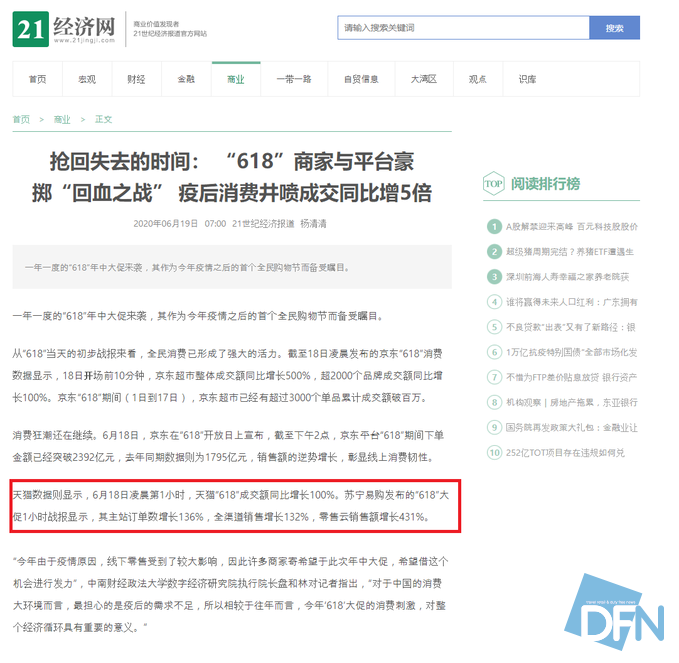Click the publish date 2020年06月19日

tap(165, 223)
